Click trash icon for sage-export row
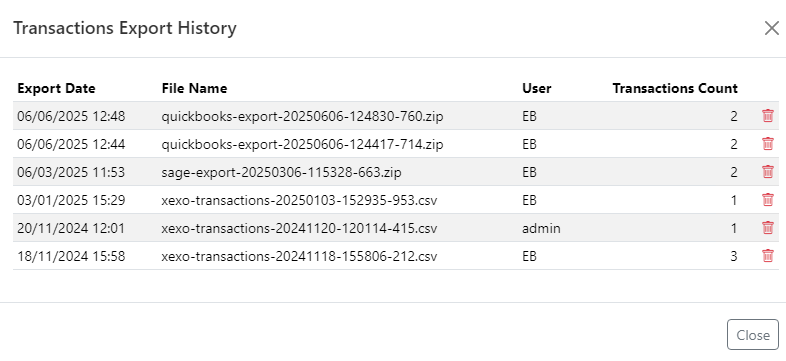This screenshot has width=786, height=361. coord(767,172)
